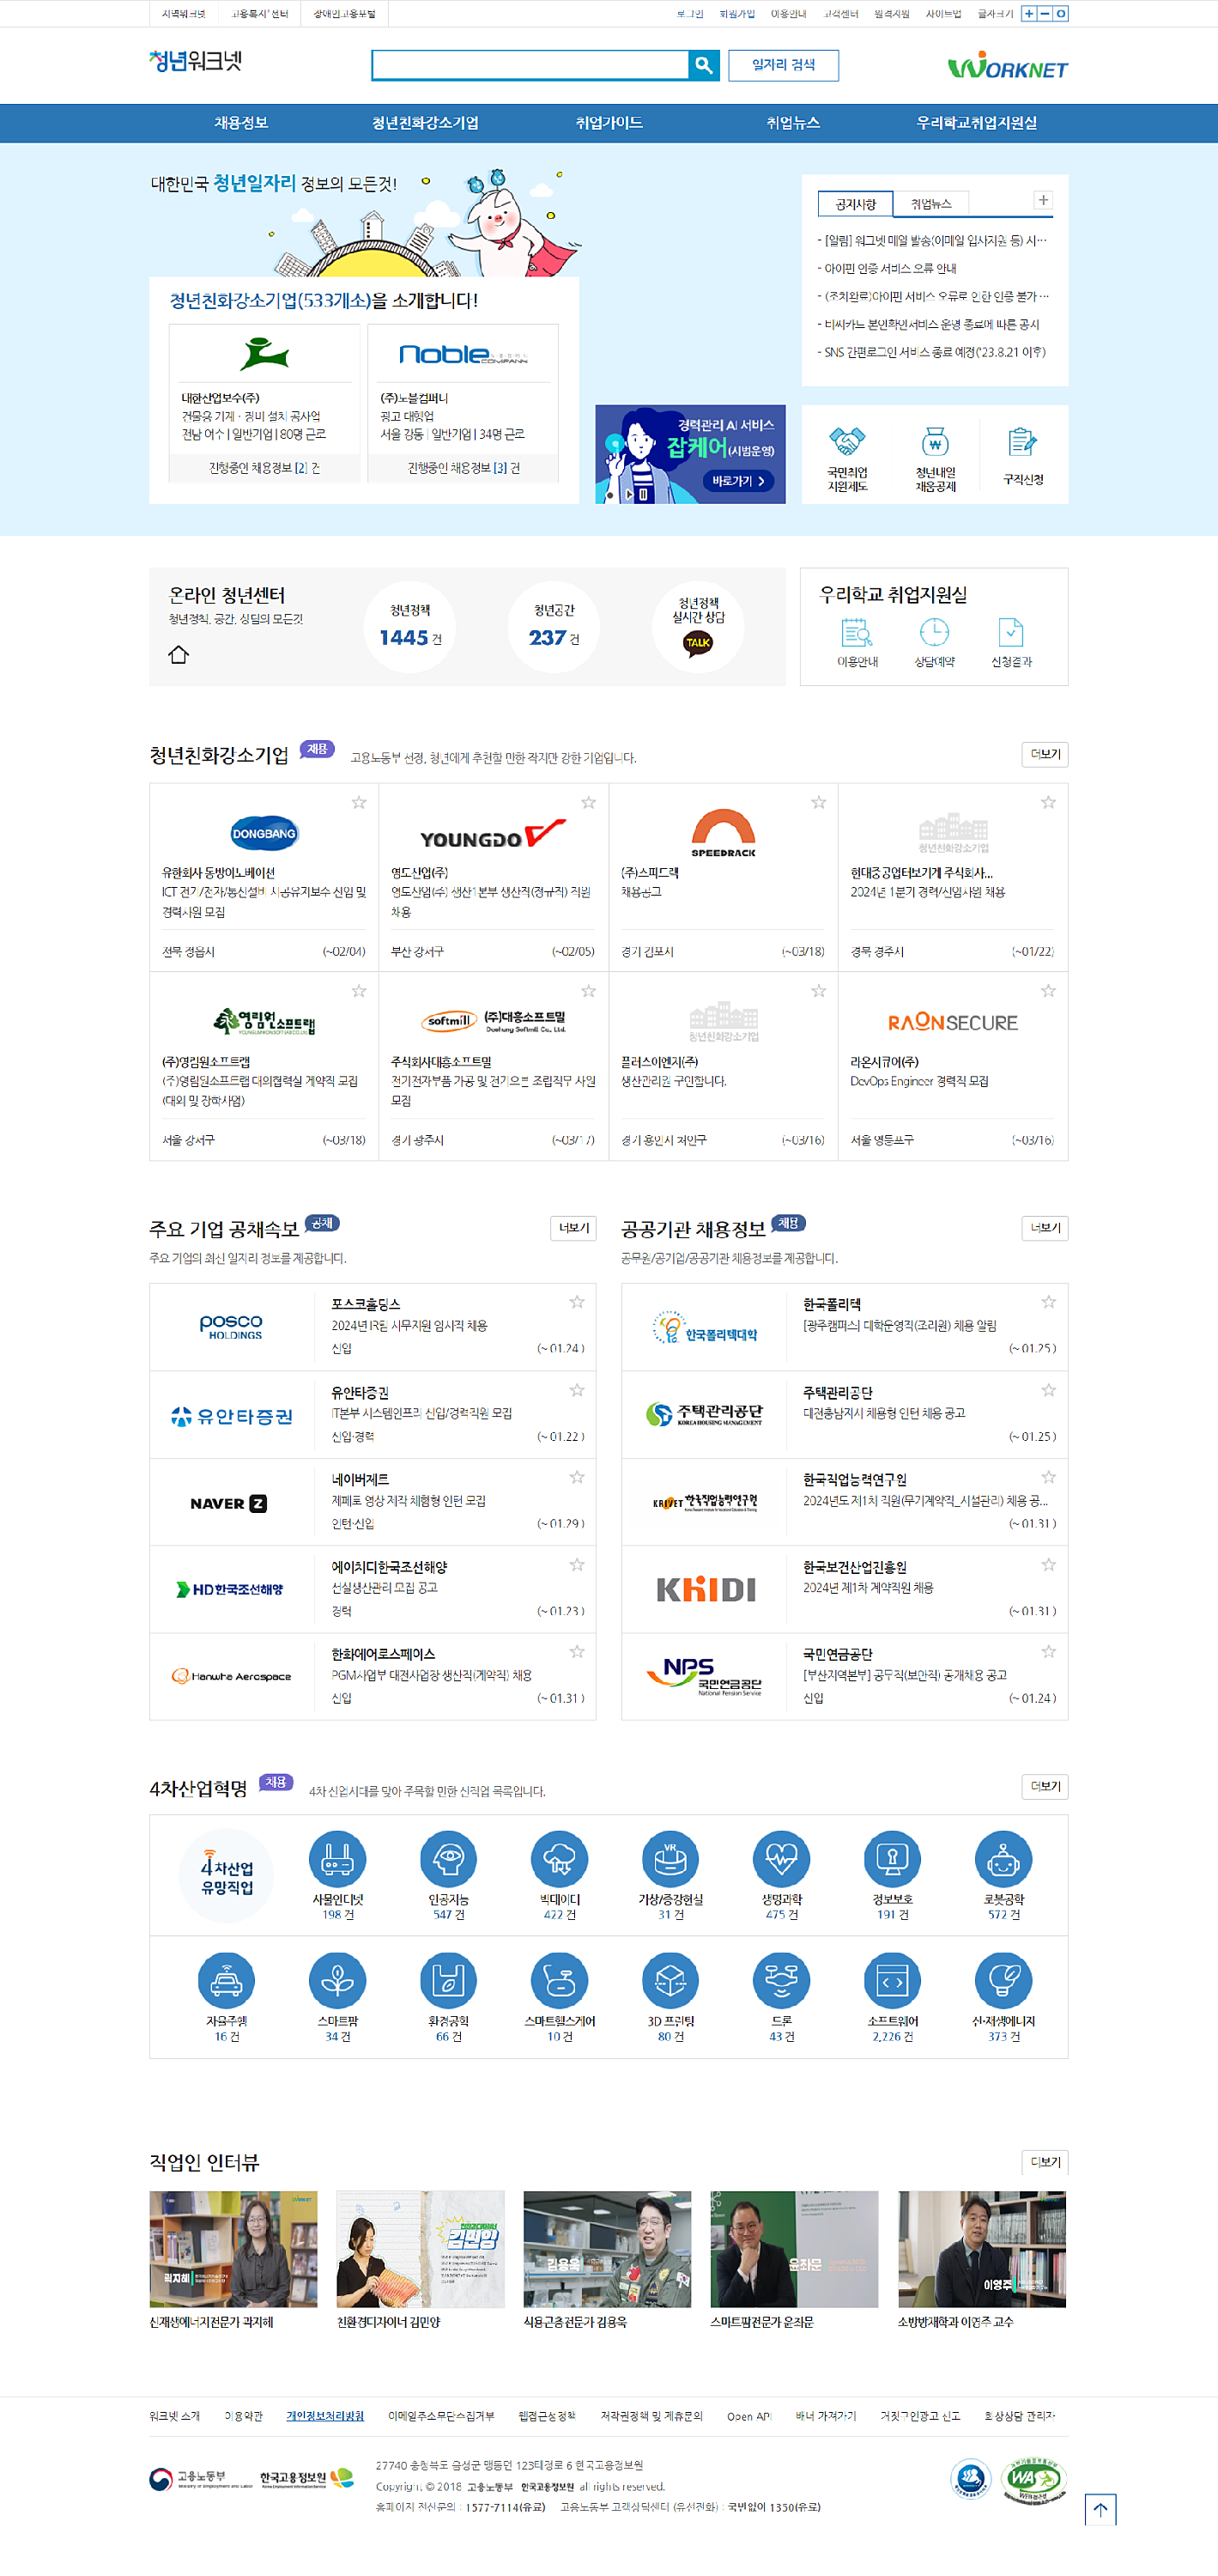This screenshot has height=2576, width=1218.
Task: Open the 우리학교취업지원실 menu
Action: coord(977,123)
